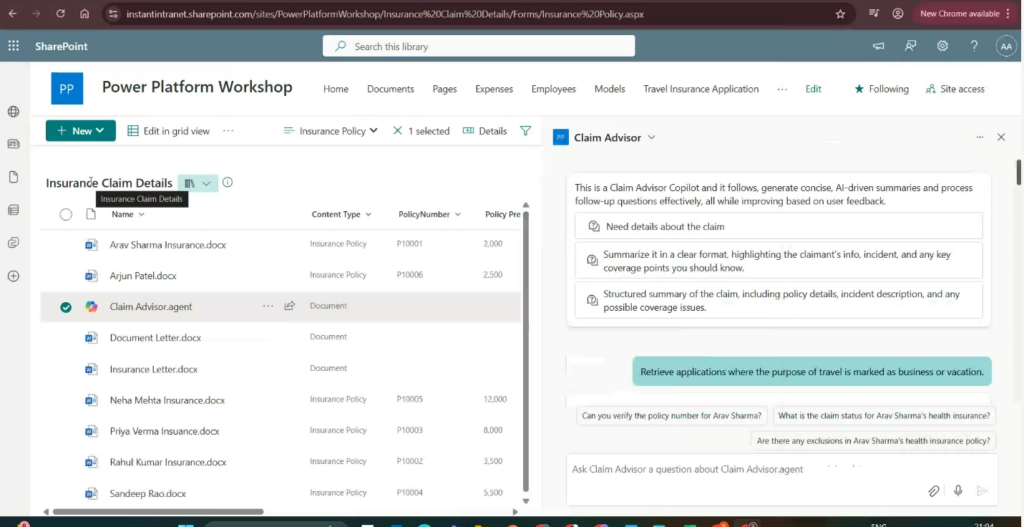Viewport: 1024px width, 527px height.
Task: Open the Pages nav item
Action: pyautogui.click(x=445, y=89)
